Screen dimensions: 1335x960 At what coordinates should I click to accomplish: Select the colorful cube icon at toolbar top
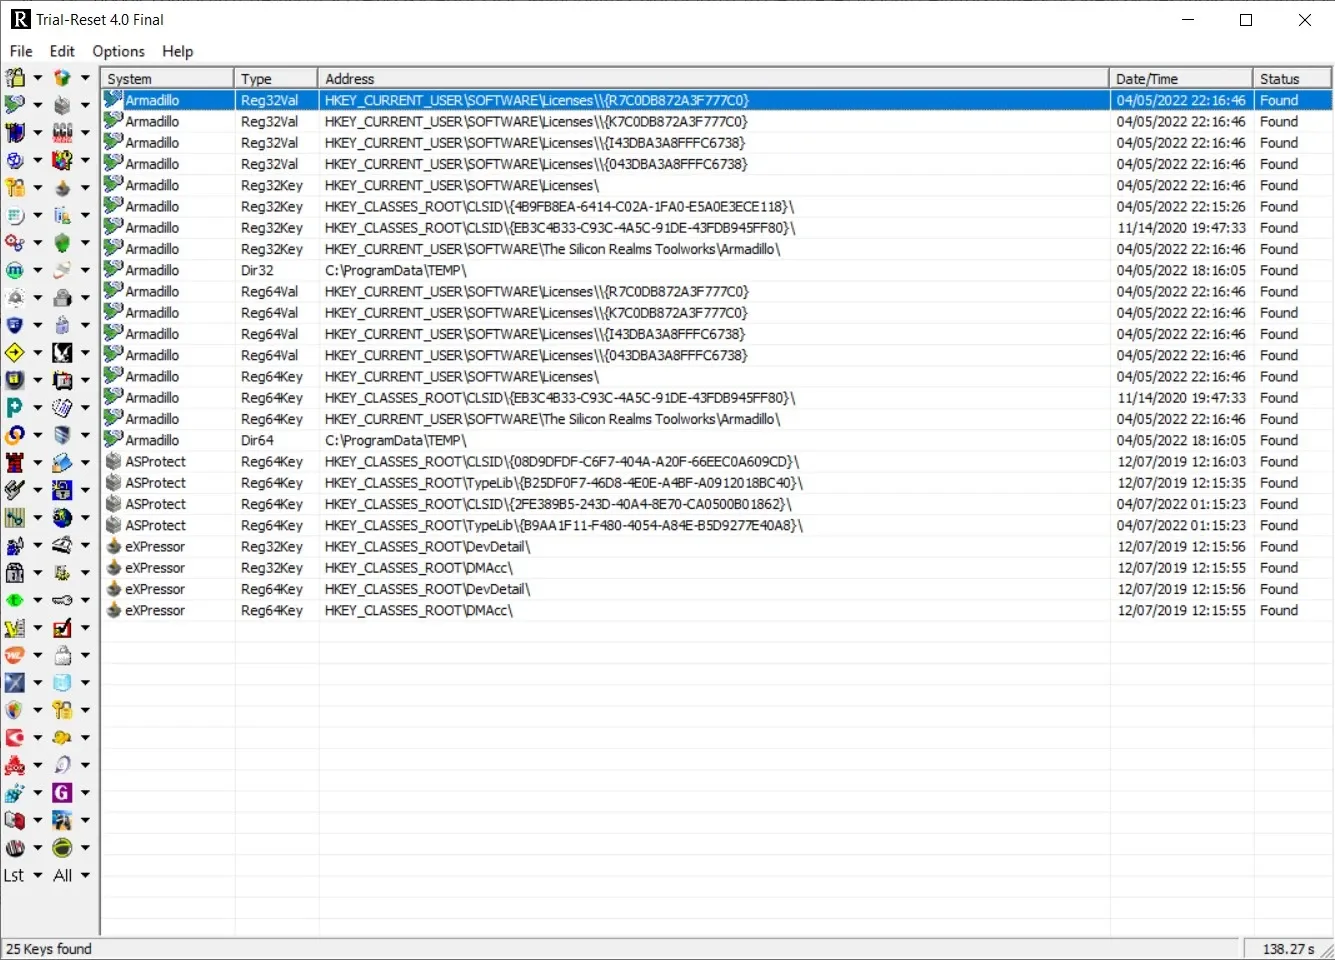(62, 77)
